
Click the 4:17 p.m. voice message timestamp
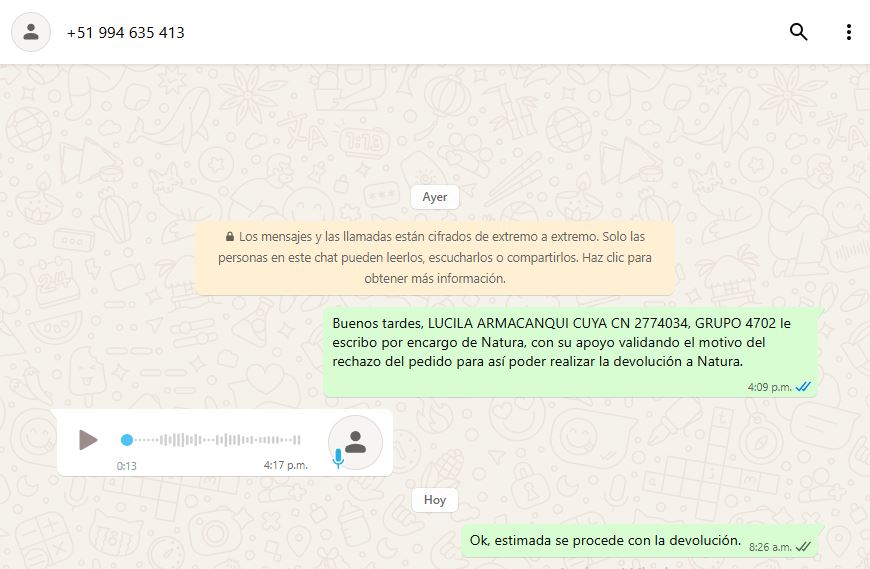(x=286, y=465)
